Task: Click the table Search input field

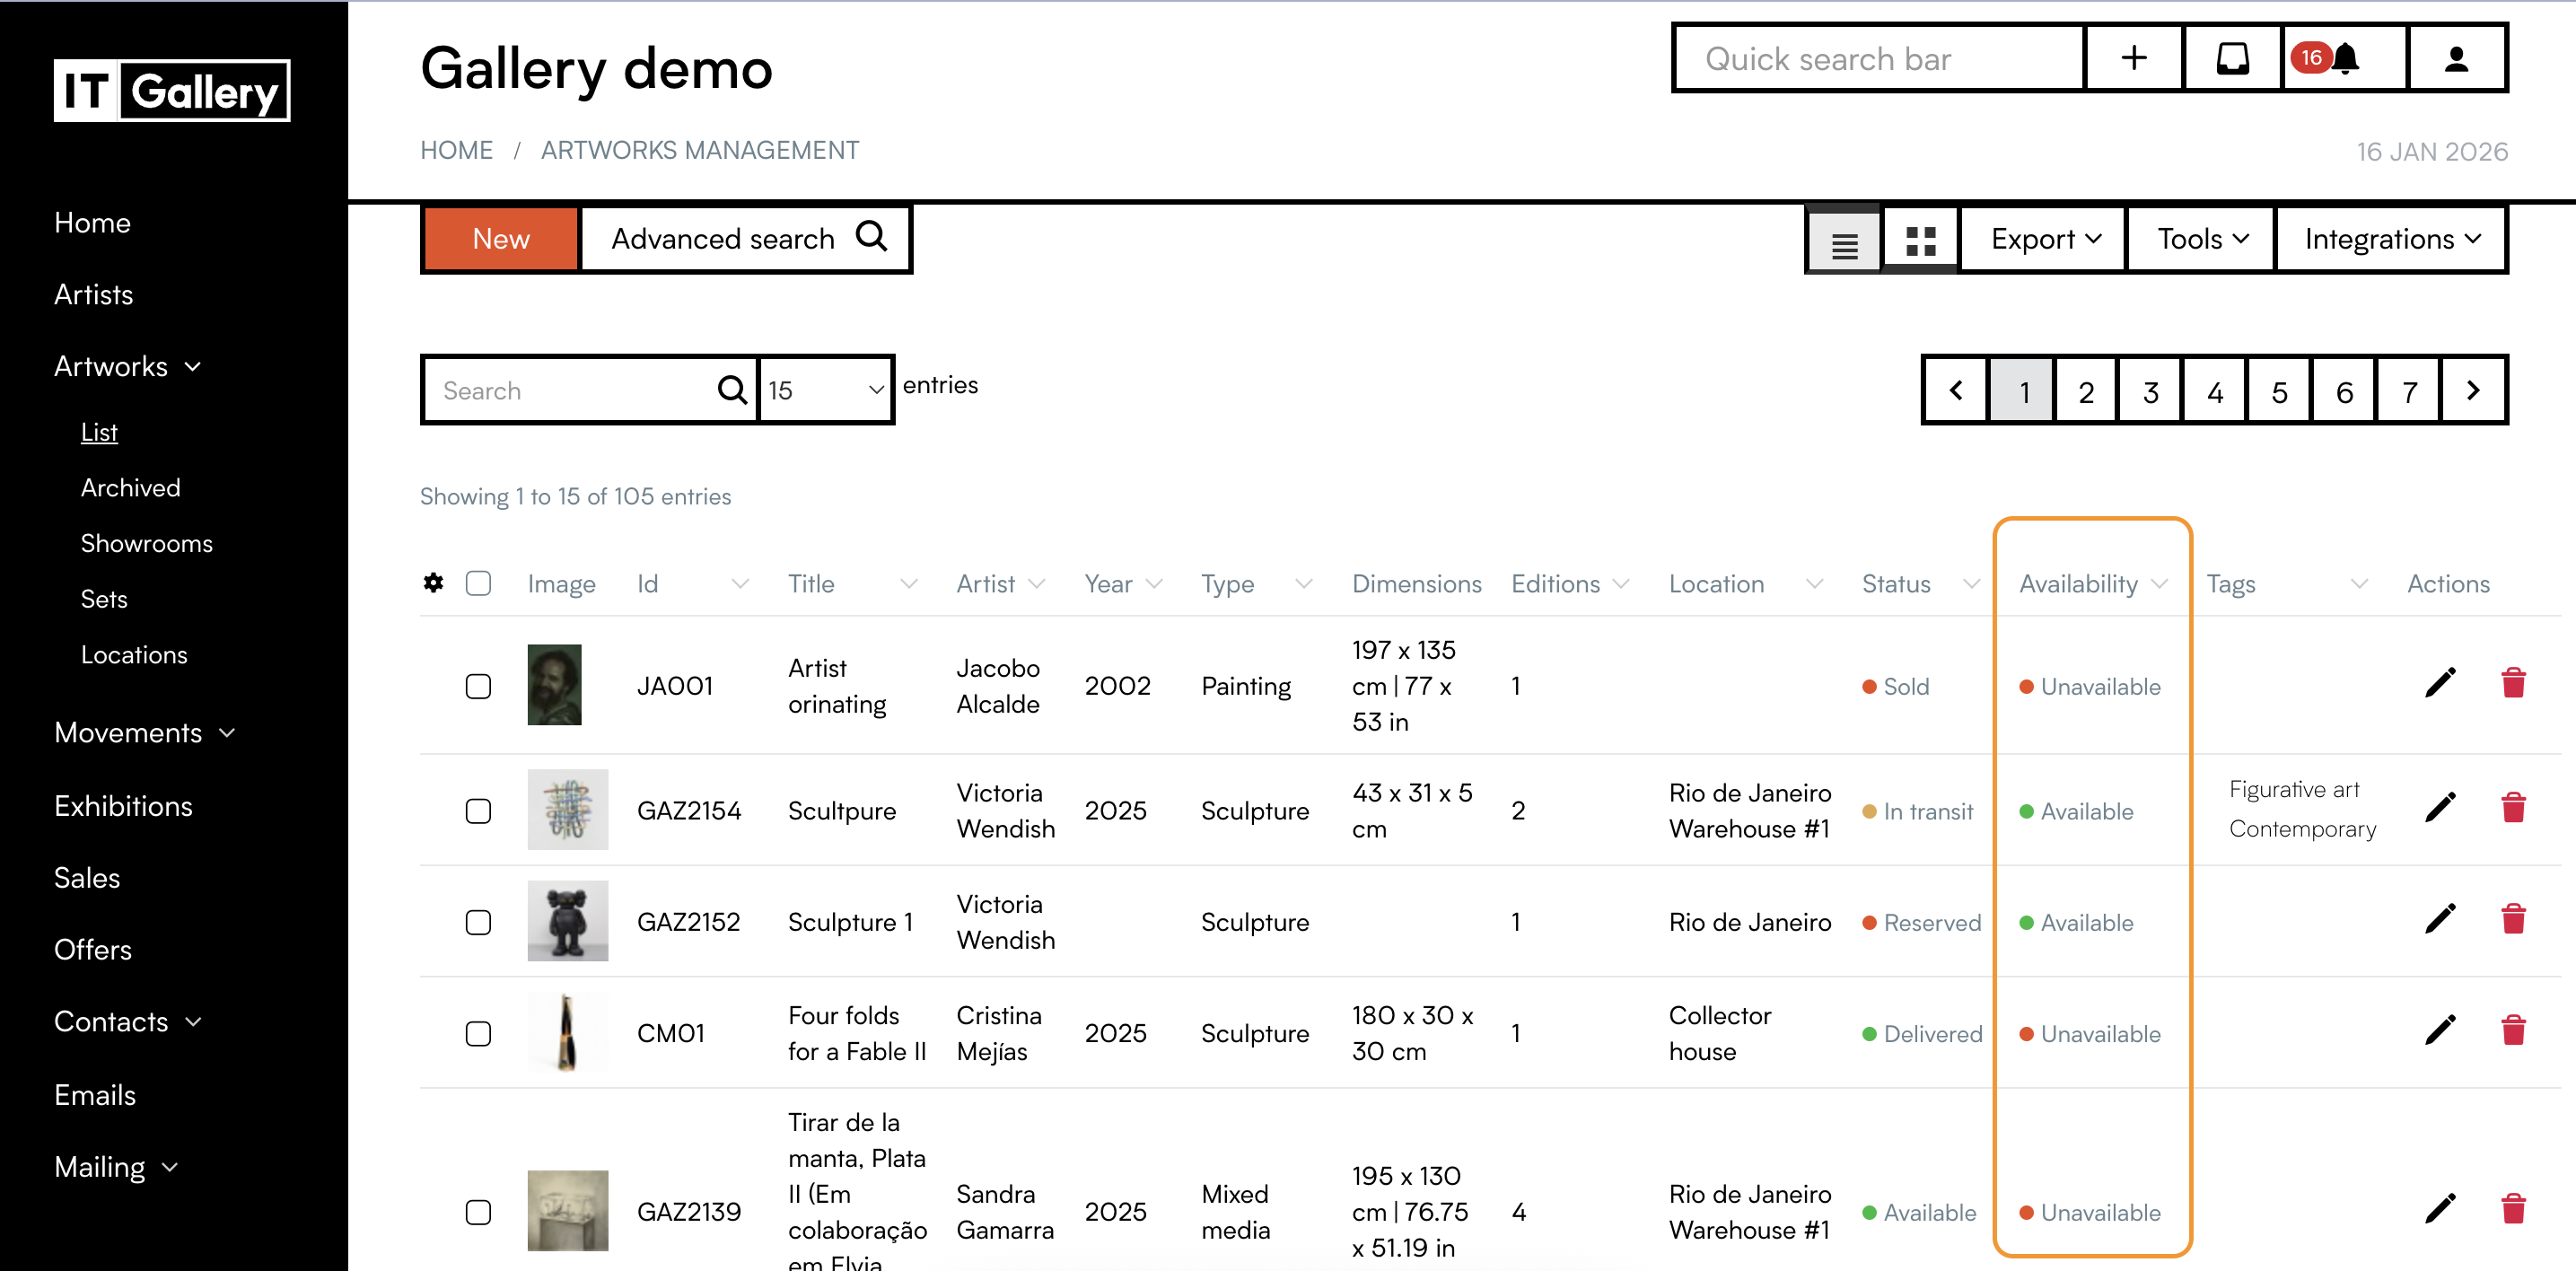Action: (x=570, y=391)
